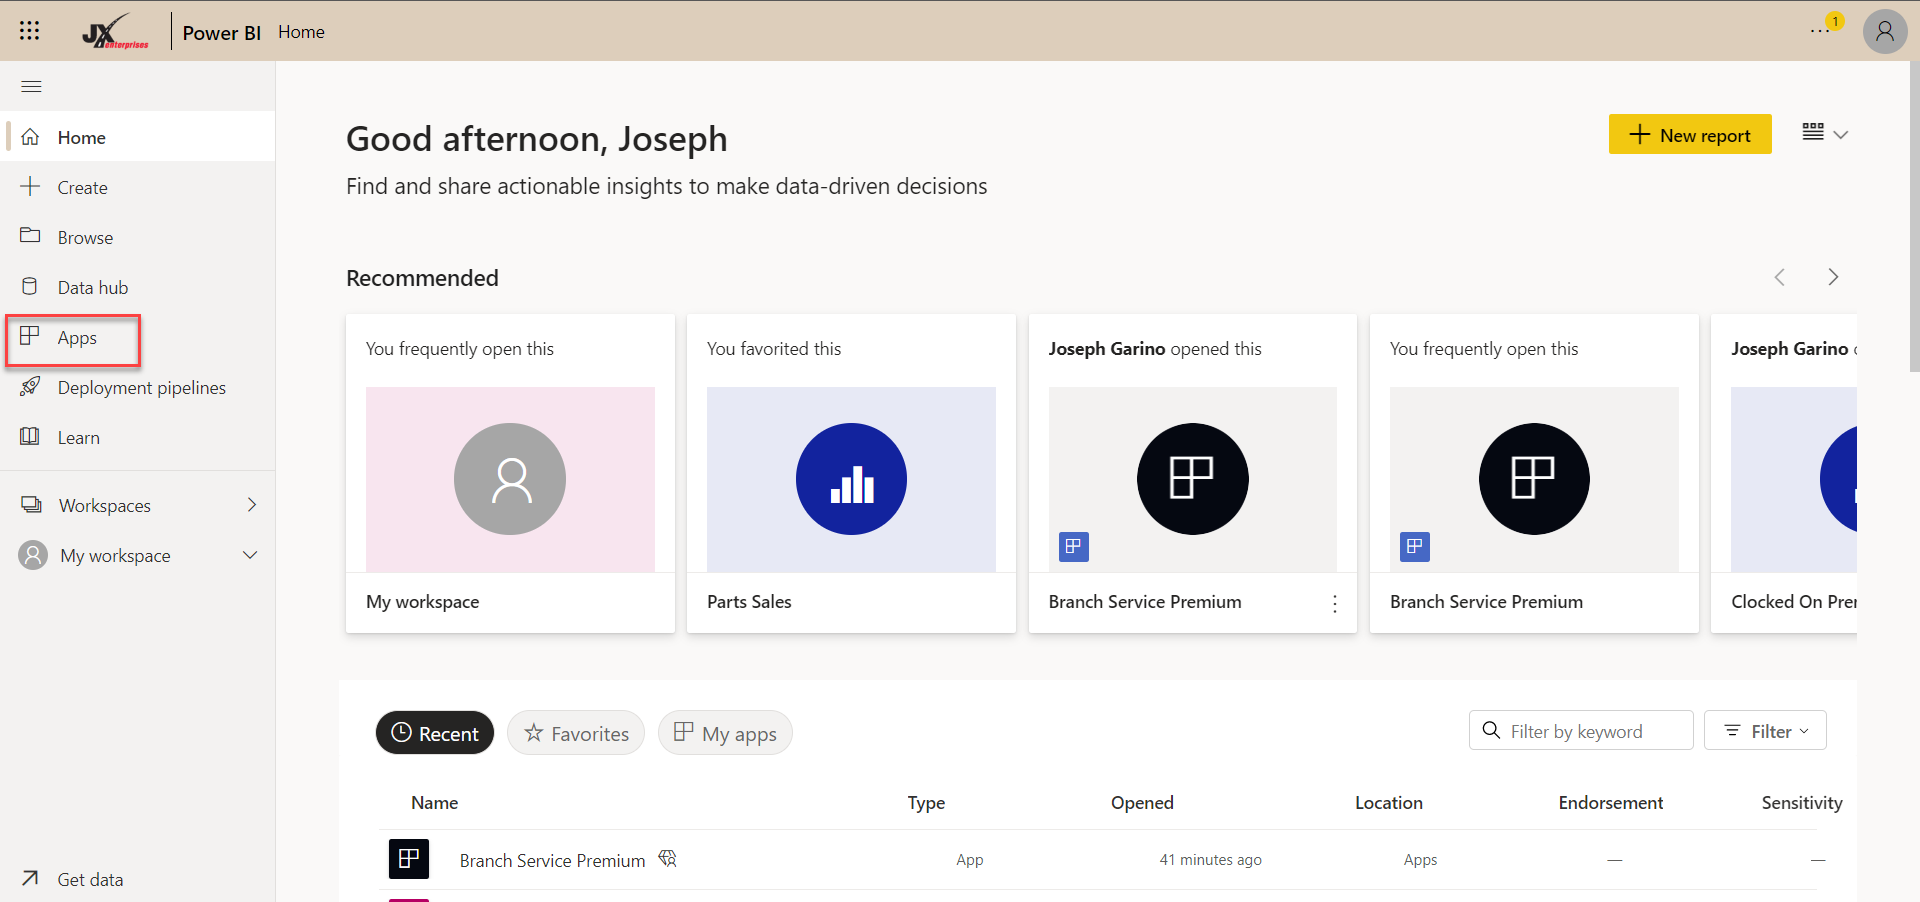Viewport: 1920px width, 902px height.
Task: Go to Home in navigation pane
Action: coord(138,137)
